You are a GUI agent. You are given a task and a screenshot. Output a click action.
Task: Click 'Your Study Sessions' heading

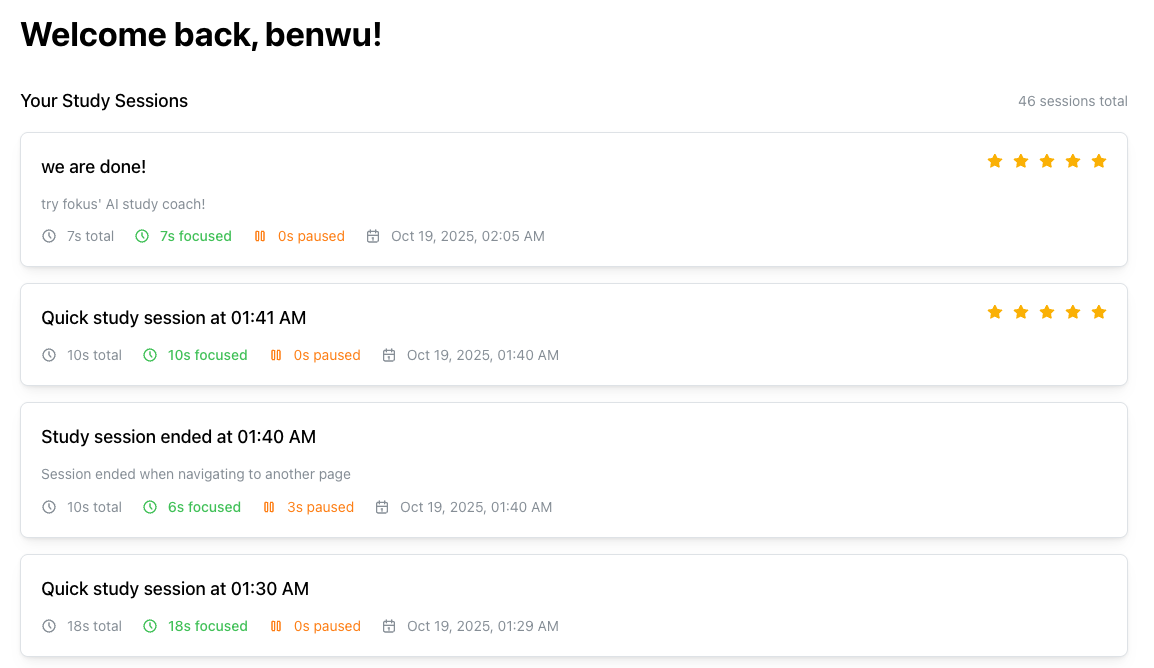tap(104, 101)
